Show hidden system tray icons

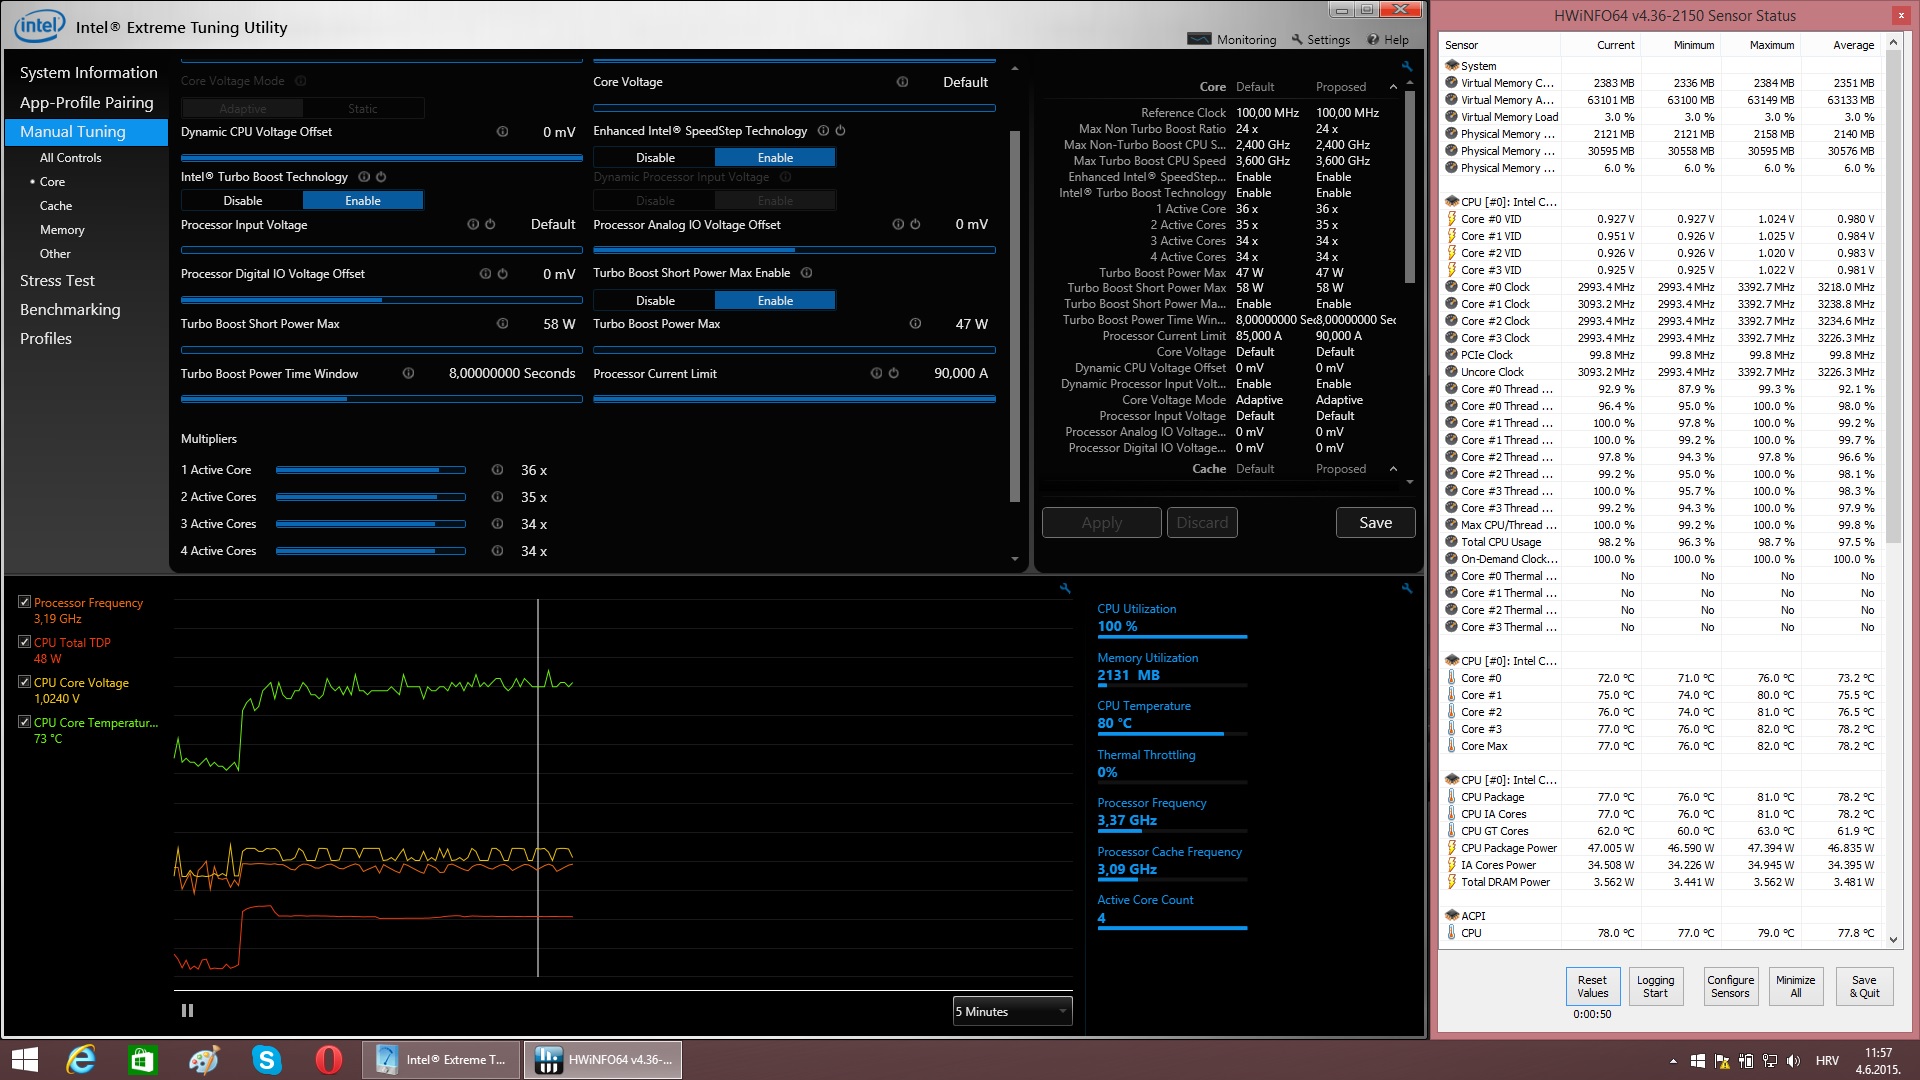pyautogui.click(x=1673, y=1061)
